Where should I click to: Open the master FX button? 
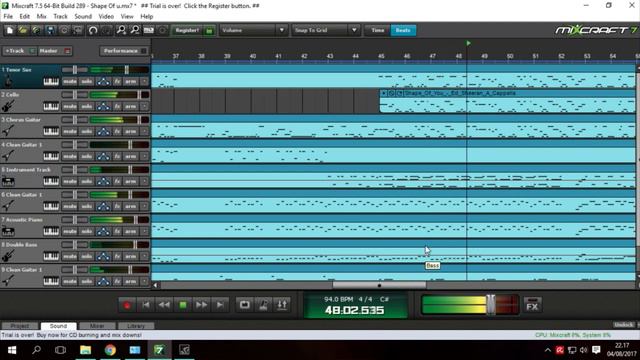[532, 305]
